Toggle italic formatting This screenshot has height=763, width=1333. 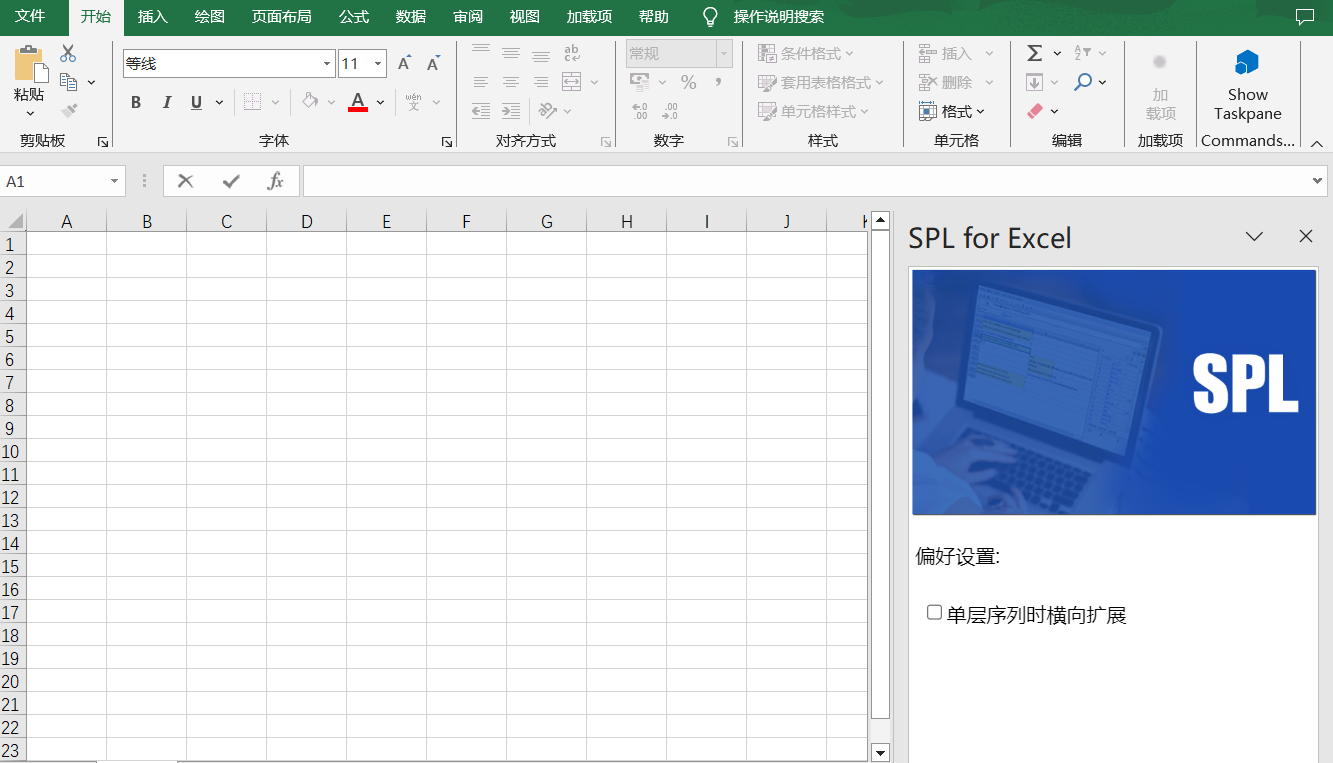pyautogui.click(x=167, y=102)
